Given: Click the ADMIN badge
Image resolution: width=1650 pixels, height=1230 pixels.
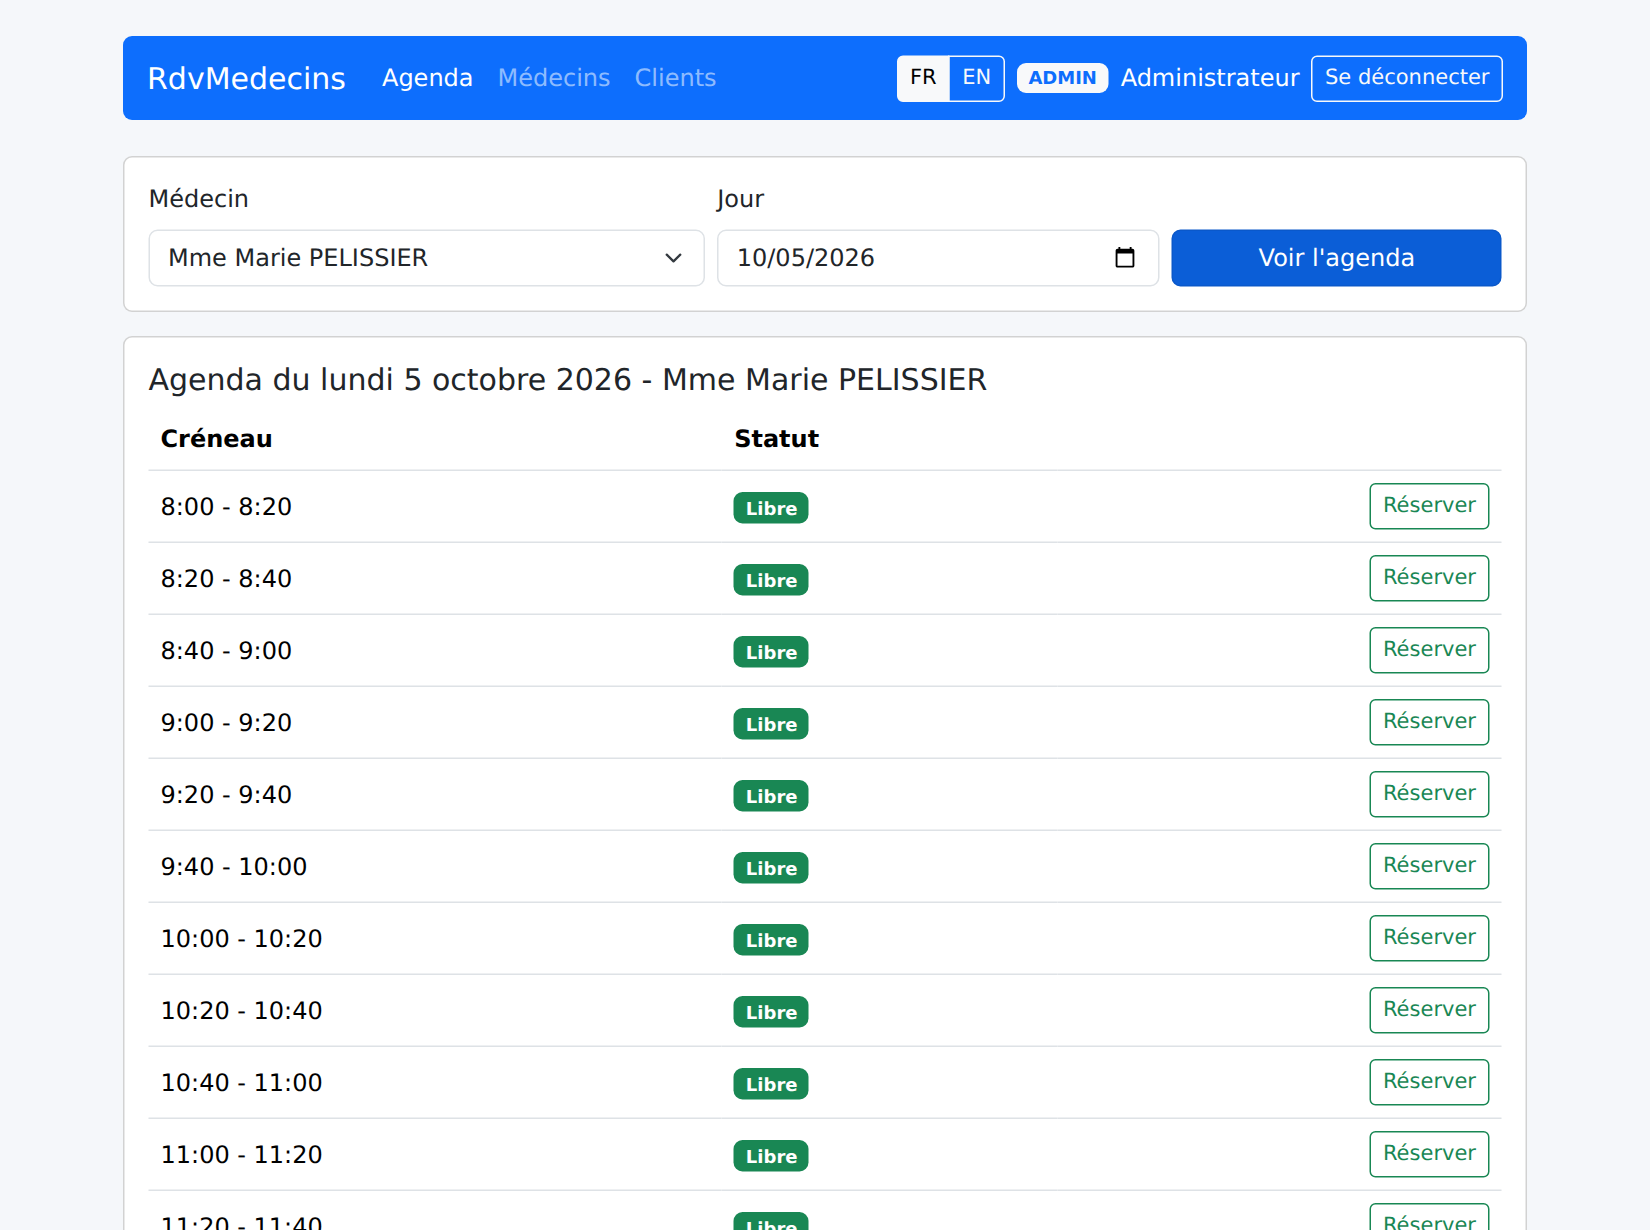Looking at the screenshot, I should click(x=1062, y=78).
